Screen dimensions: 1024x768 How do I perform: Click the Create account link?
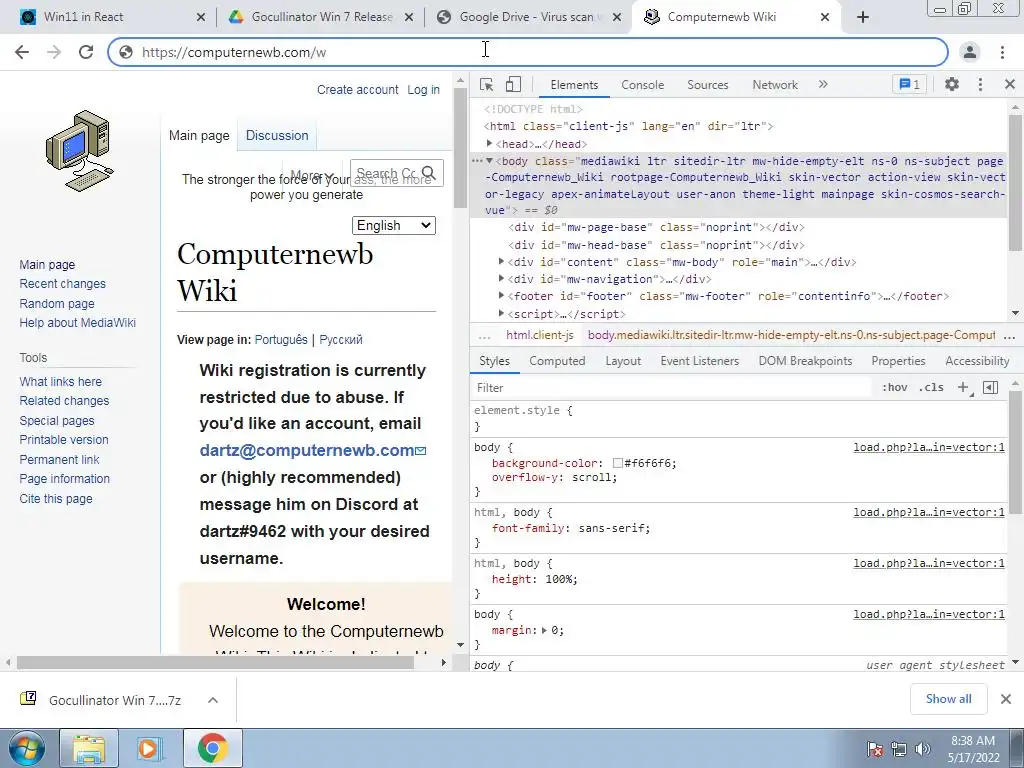point(357,89)
